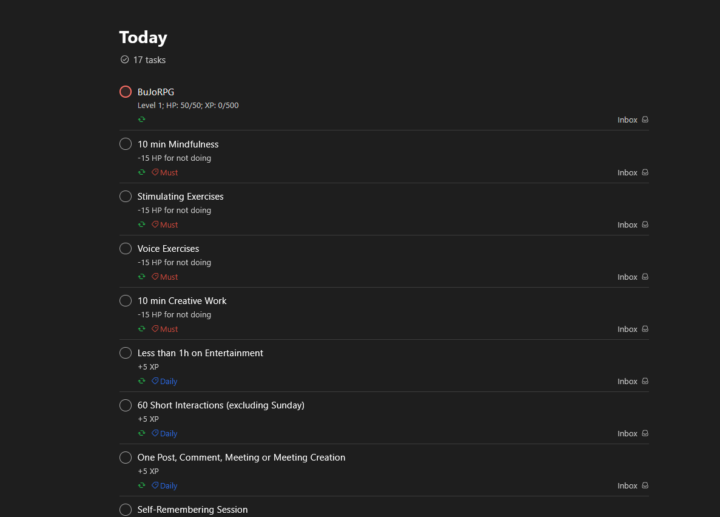The width and height of the screenshot is (720, 517).
Task: Go to Inbox from Voice Exercises row
Action: coord(633,277)
